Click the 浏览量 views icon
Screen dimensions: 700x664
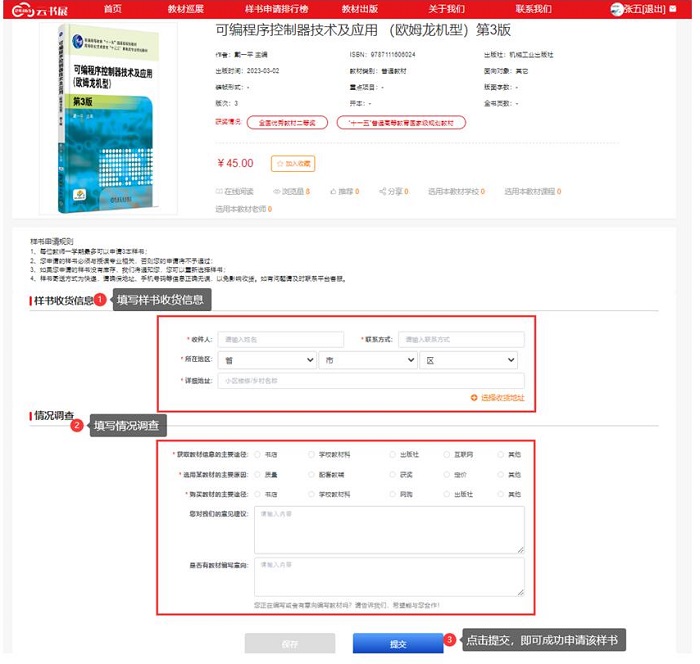pyautogui.click(x=276, y=190)
